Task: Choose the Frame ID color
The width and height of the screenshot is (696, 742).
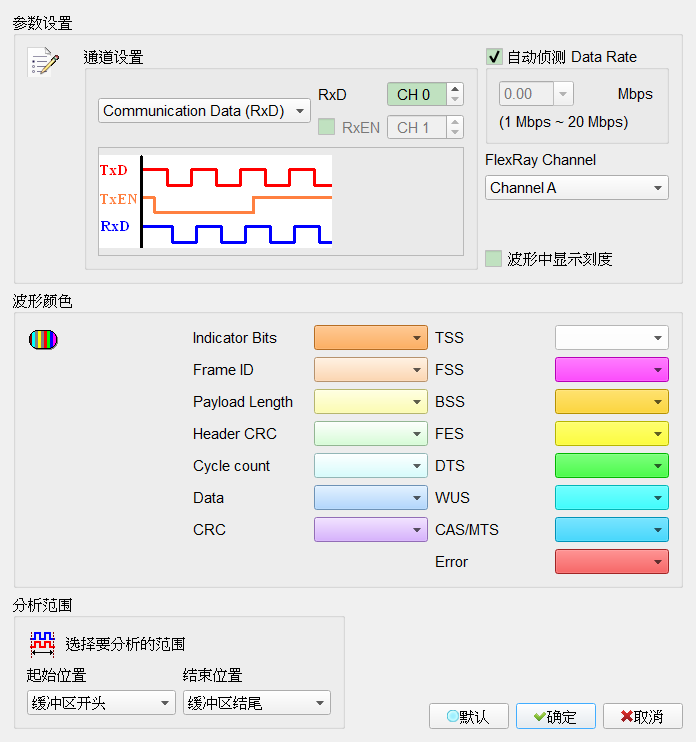Action: click(371, 370)
